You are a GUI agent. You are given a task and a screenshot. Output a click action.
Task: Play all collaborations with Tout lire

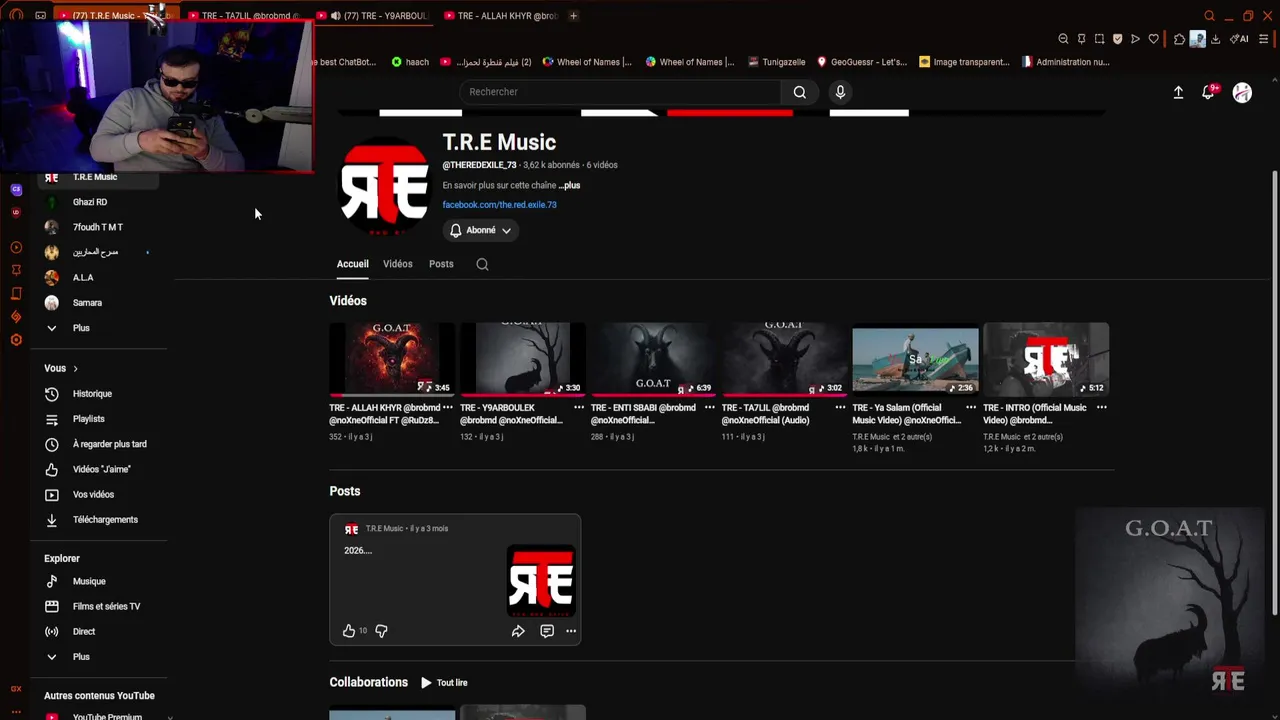(x=443, y=683)
